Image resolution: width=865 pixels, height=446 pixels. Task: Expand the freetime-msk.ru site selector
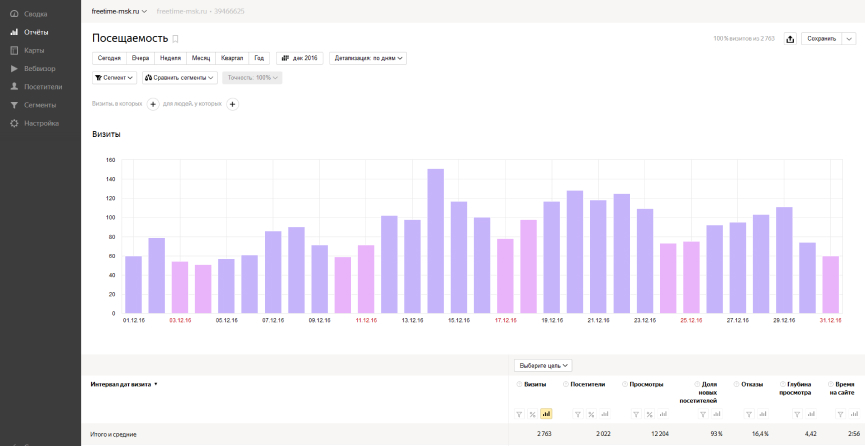[119, 11]
